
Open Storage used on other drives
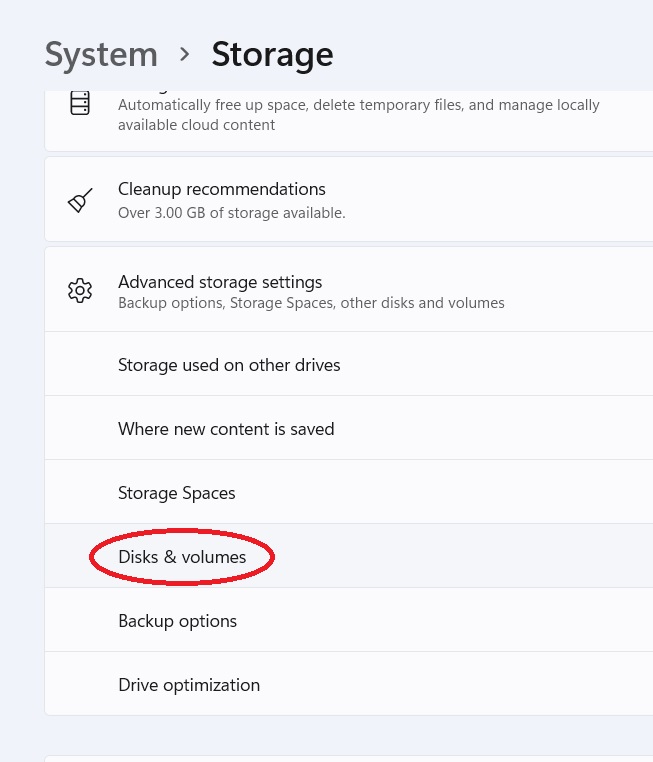tap(349, 364)
